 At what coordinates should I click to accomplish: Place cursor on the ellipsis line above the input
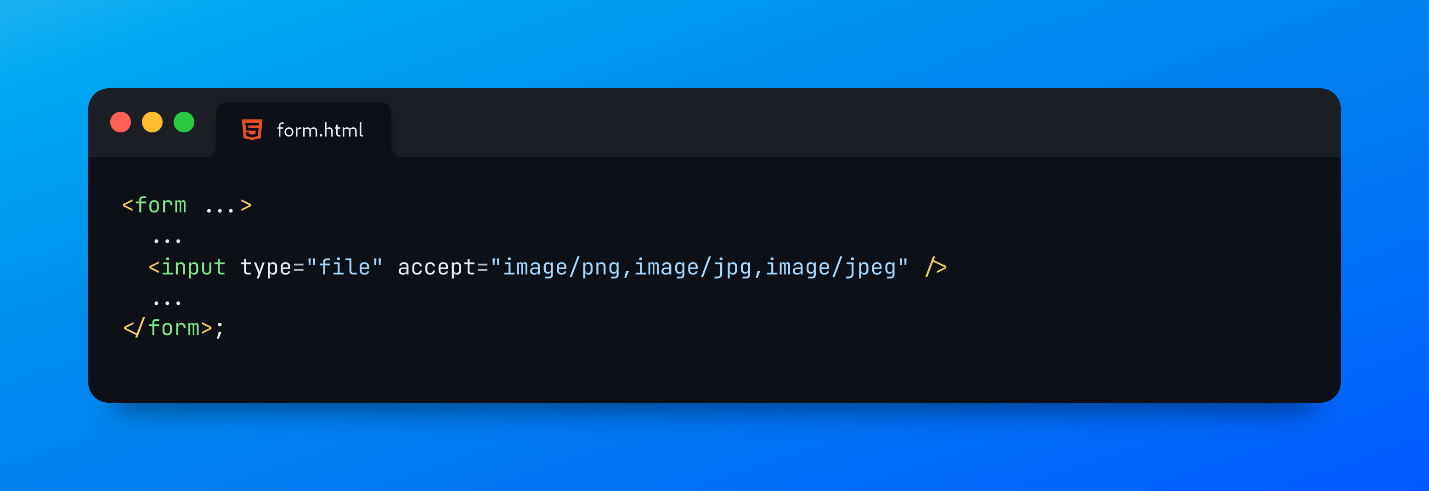click(x=167, y=238)
